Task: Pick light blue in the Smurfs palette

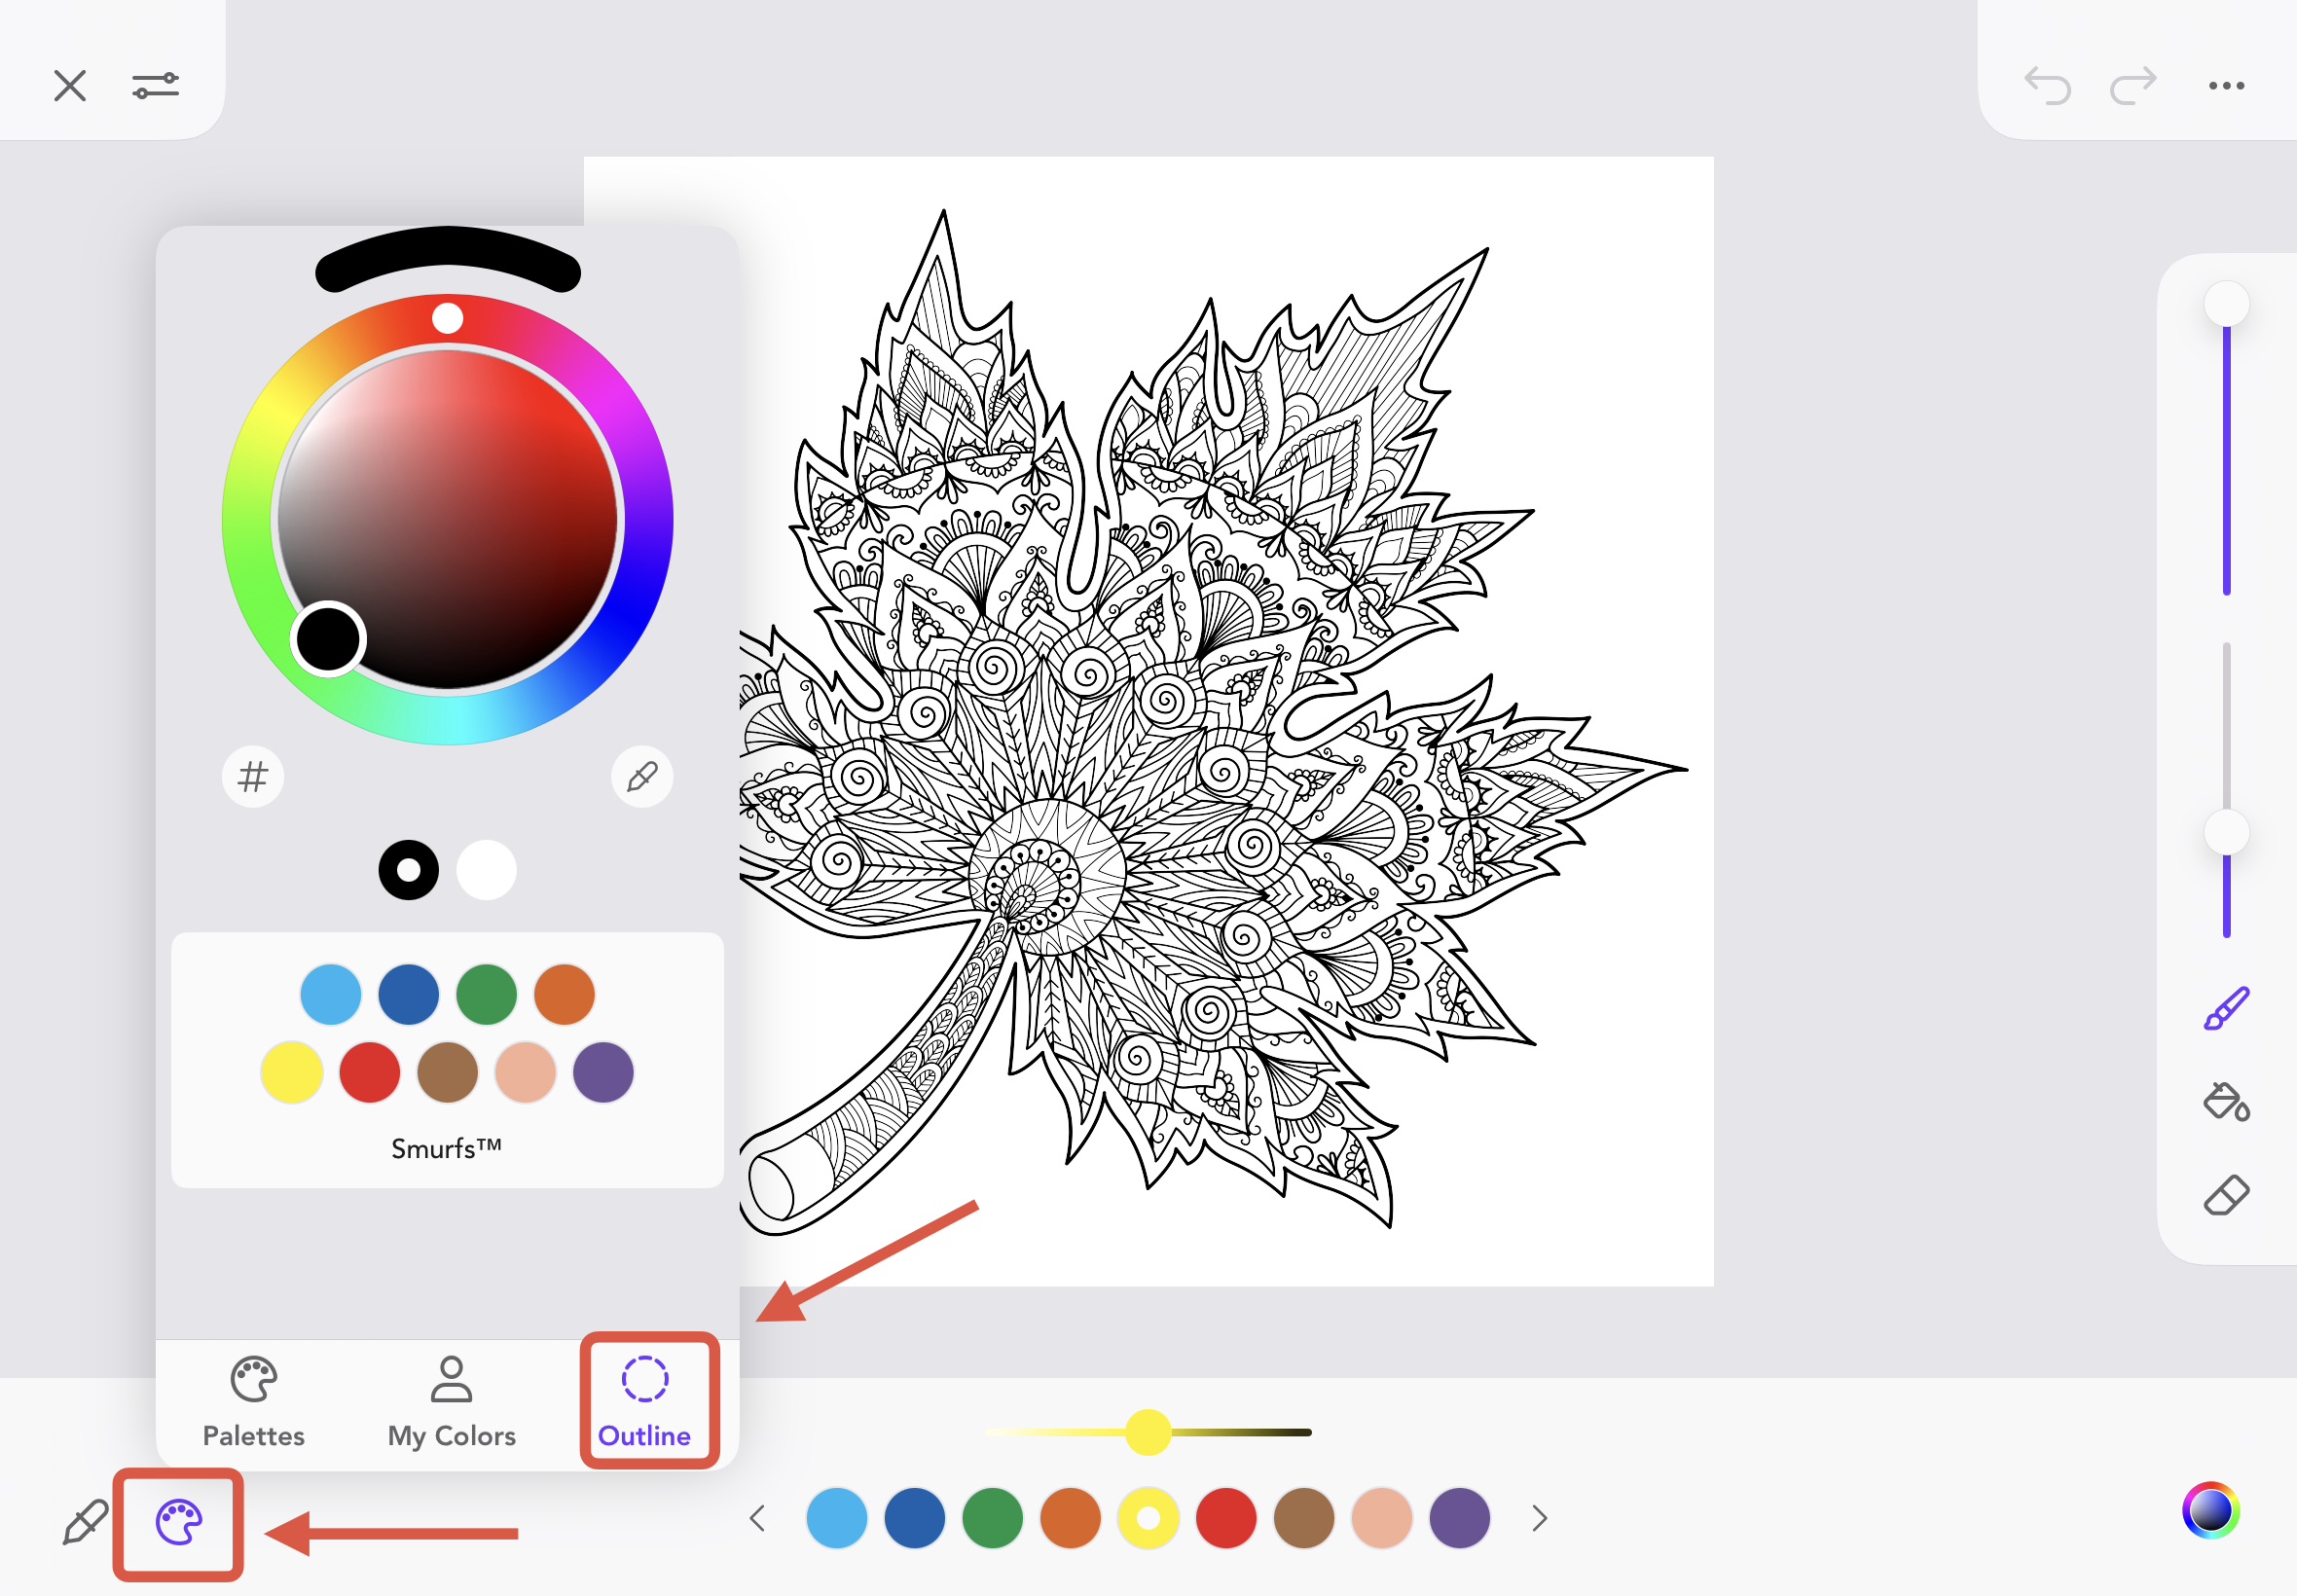Action: (x=331, y=994)
